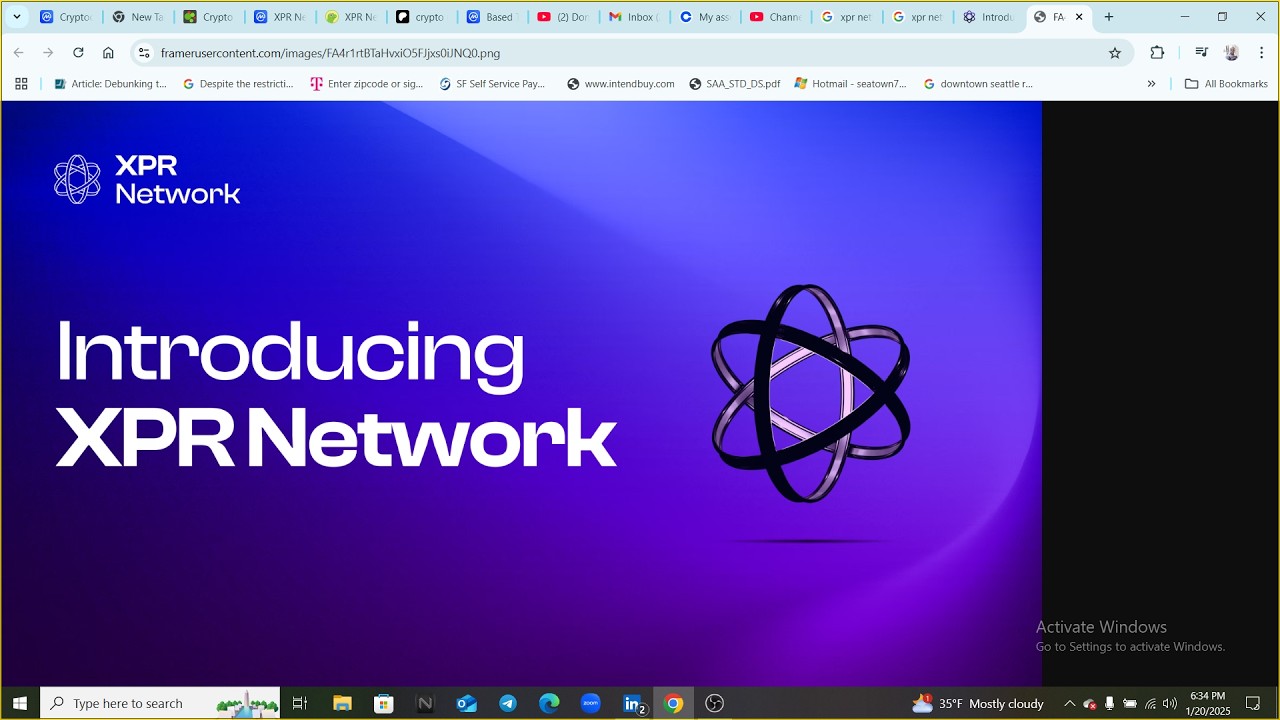
Task: Open Hotmail - seatown7... bookmark
Action: [851, 84]
